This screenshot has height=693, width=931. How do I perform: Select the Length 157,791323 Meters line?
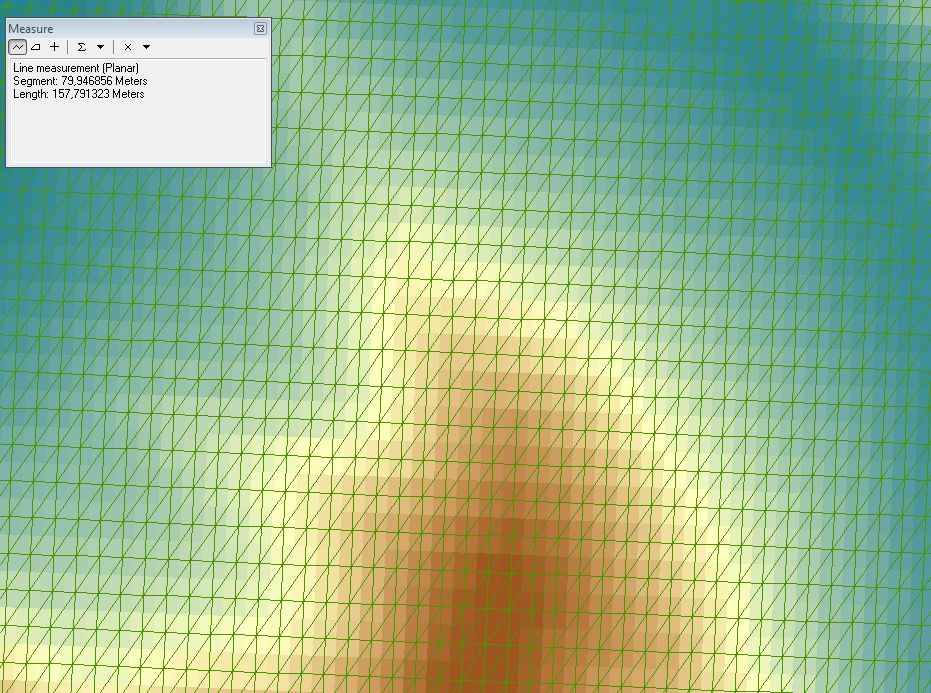79,94
